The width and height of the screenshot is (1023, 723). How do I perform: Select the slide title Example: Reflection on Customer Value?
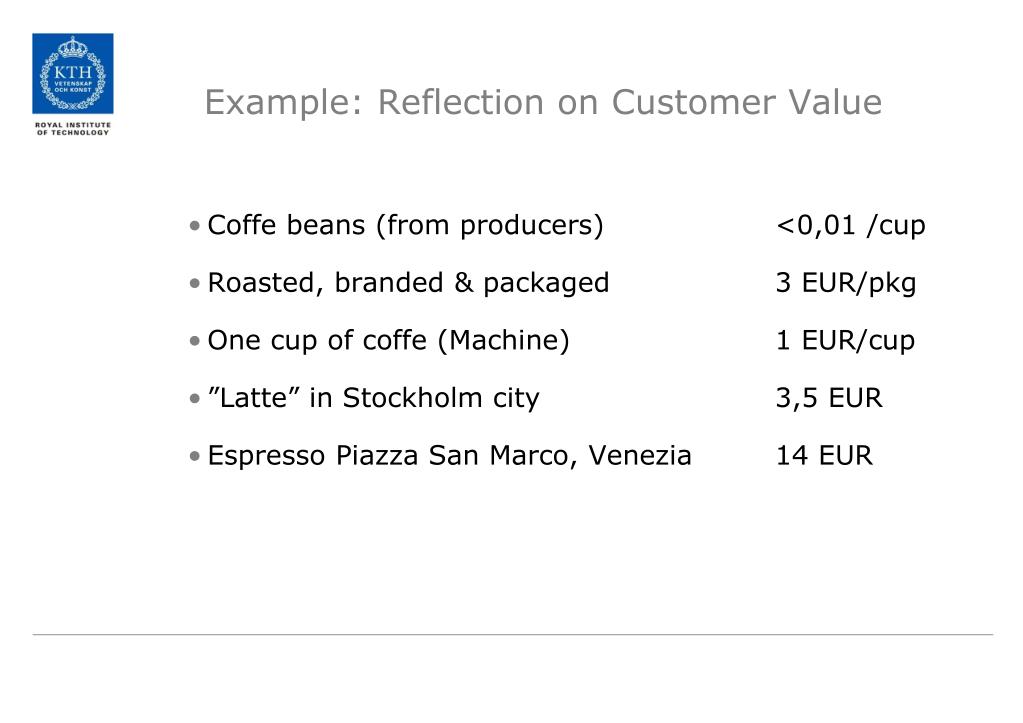click(543, 102)
